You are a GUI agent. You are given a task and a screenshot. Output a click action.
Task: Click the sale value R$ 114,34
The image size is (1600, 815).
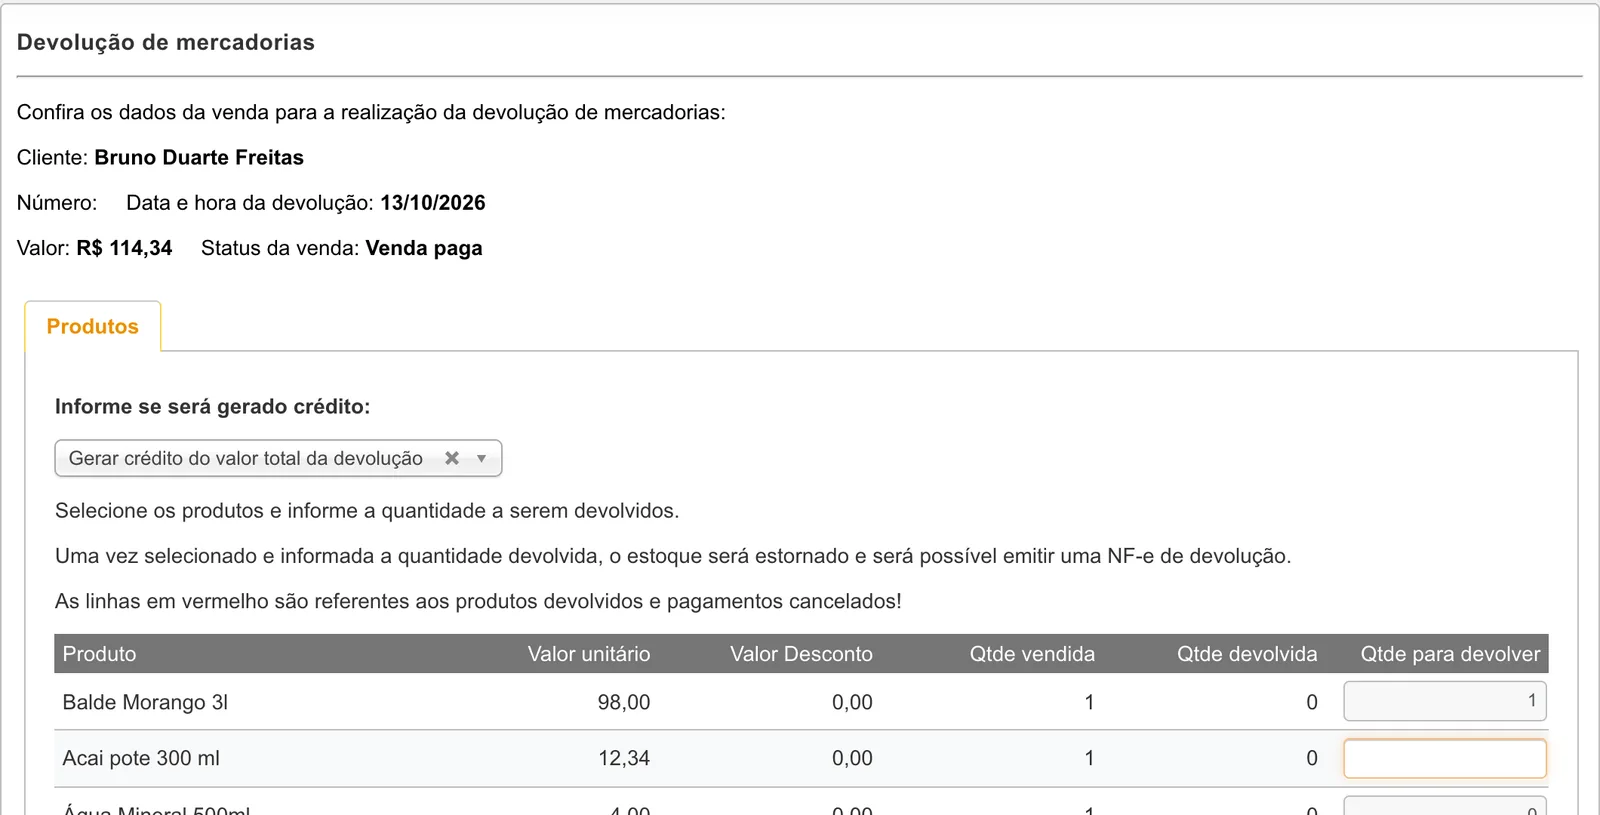[124, 248]
